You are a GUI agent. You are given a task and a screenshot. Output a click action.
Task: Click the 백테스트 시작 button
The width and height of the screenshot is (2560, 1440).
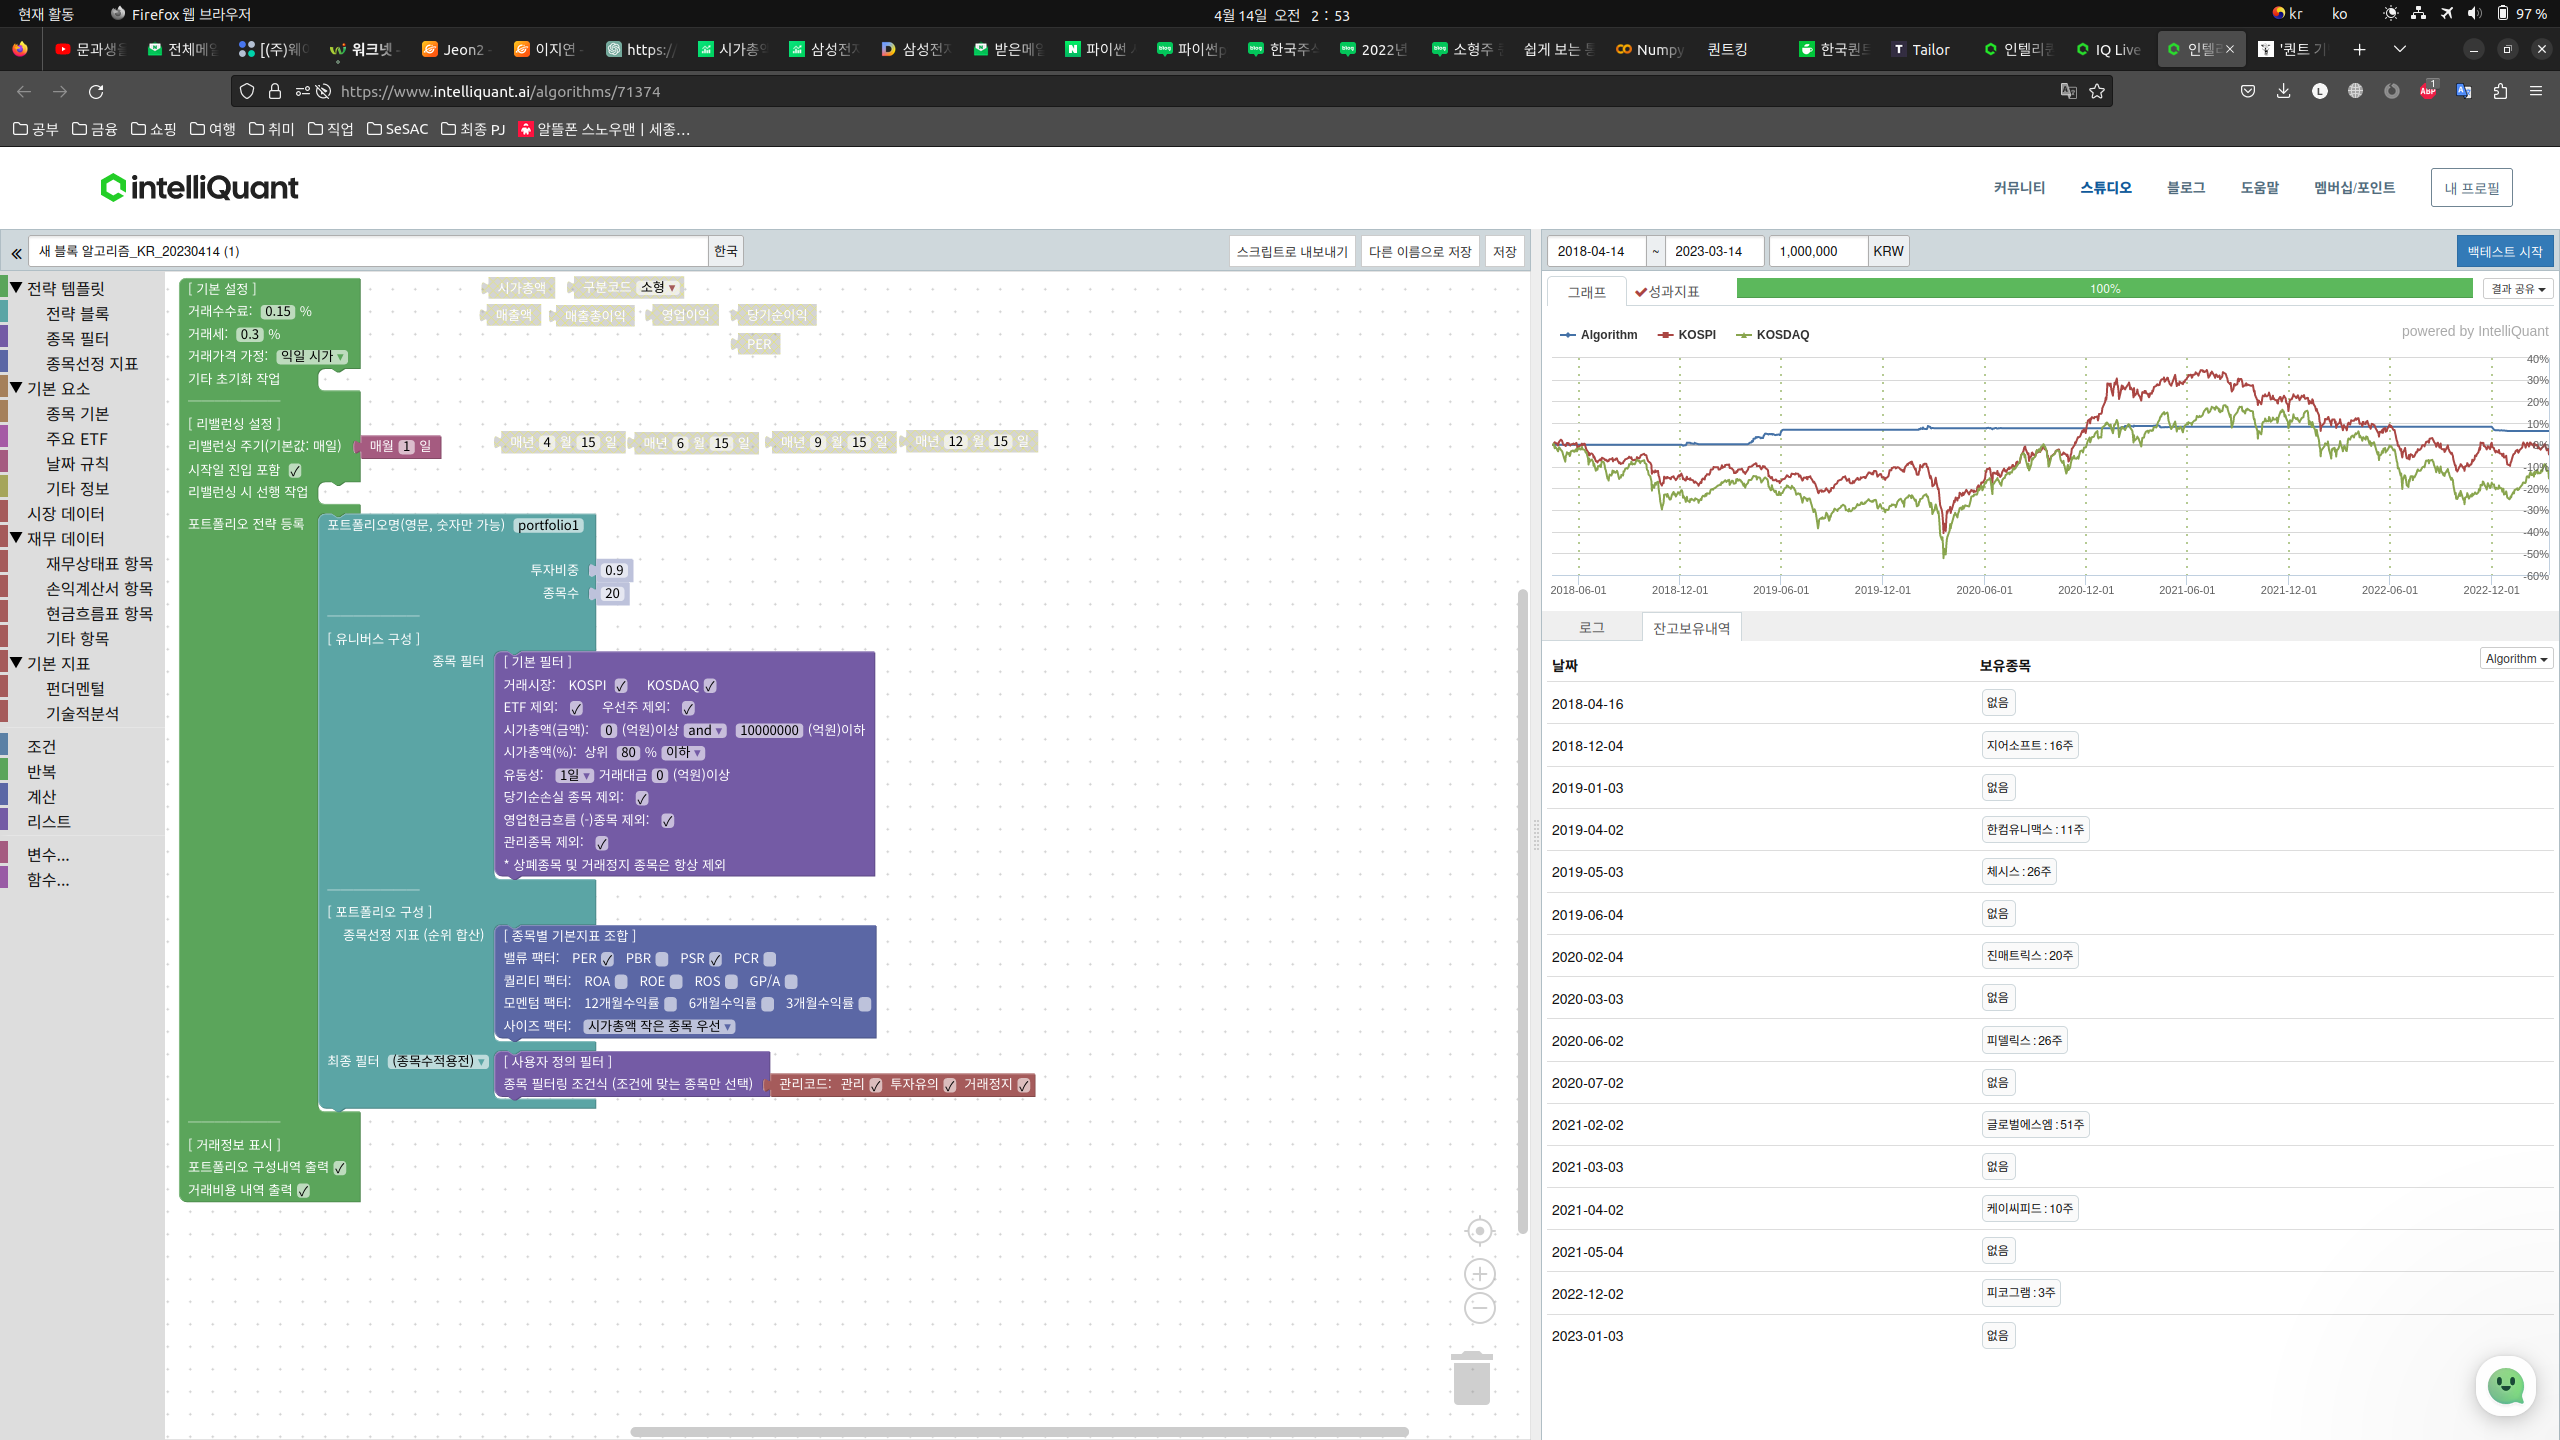(2504, 252)
